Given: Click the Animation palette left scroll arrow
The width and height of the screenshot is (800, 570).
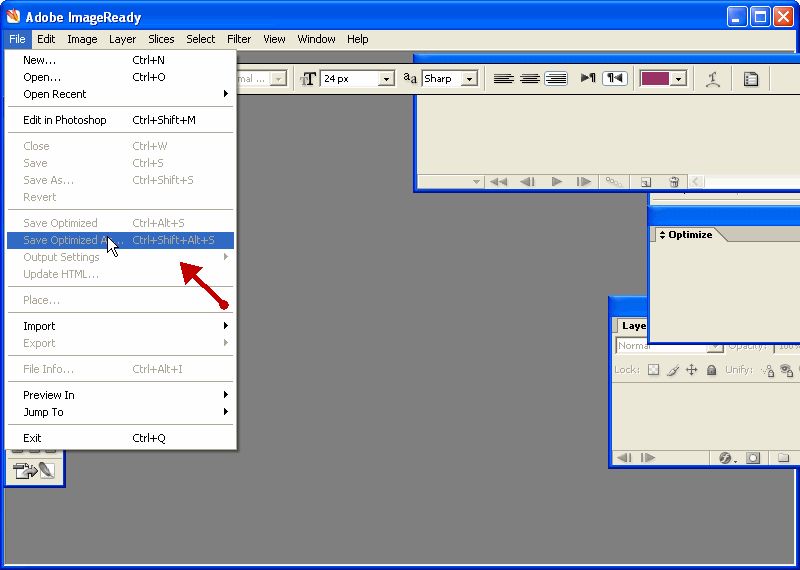Looking at the screenshot, I should (x=696, y=182).
